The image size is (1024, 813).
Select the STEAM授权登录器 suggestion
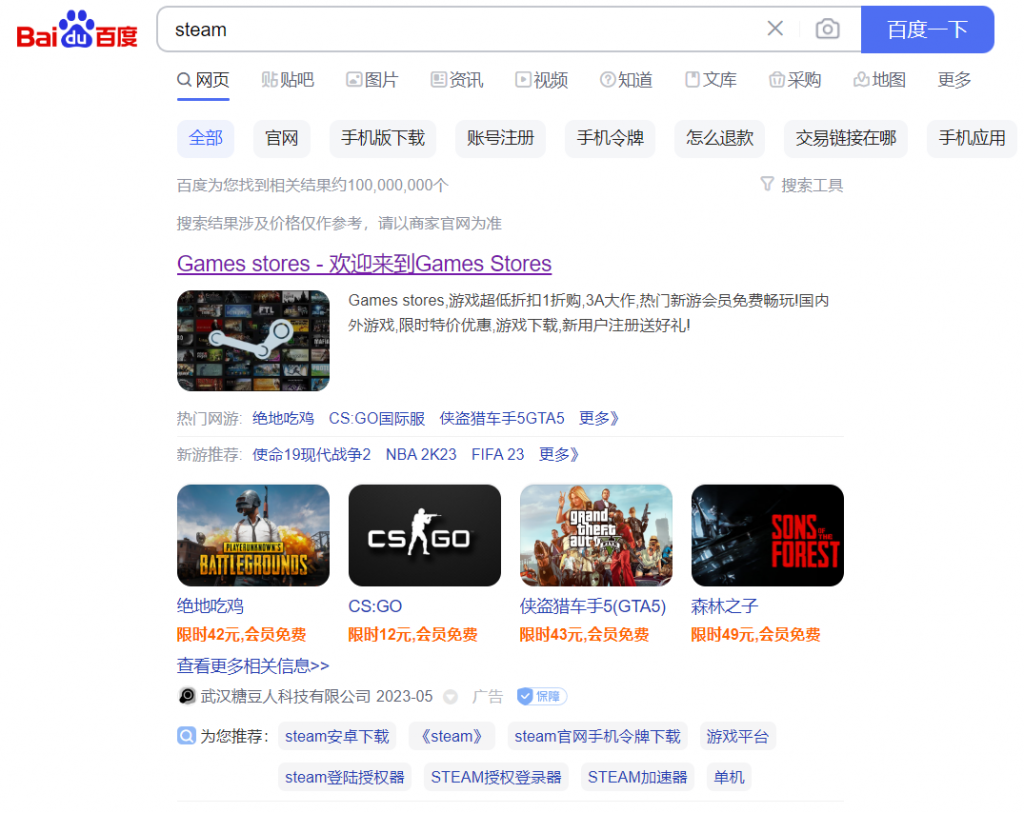(x=496, y=777)
